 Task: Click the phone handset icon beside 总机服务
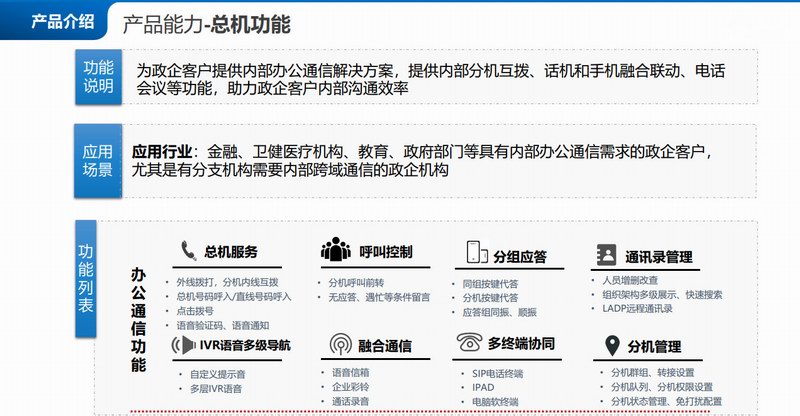pos(188,251)
